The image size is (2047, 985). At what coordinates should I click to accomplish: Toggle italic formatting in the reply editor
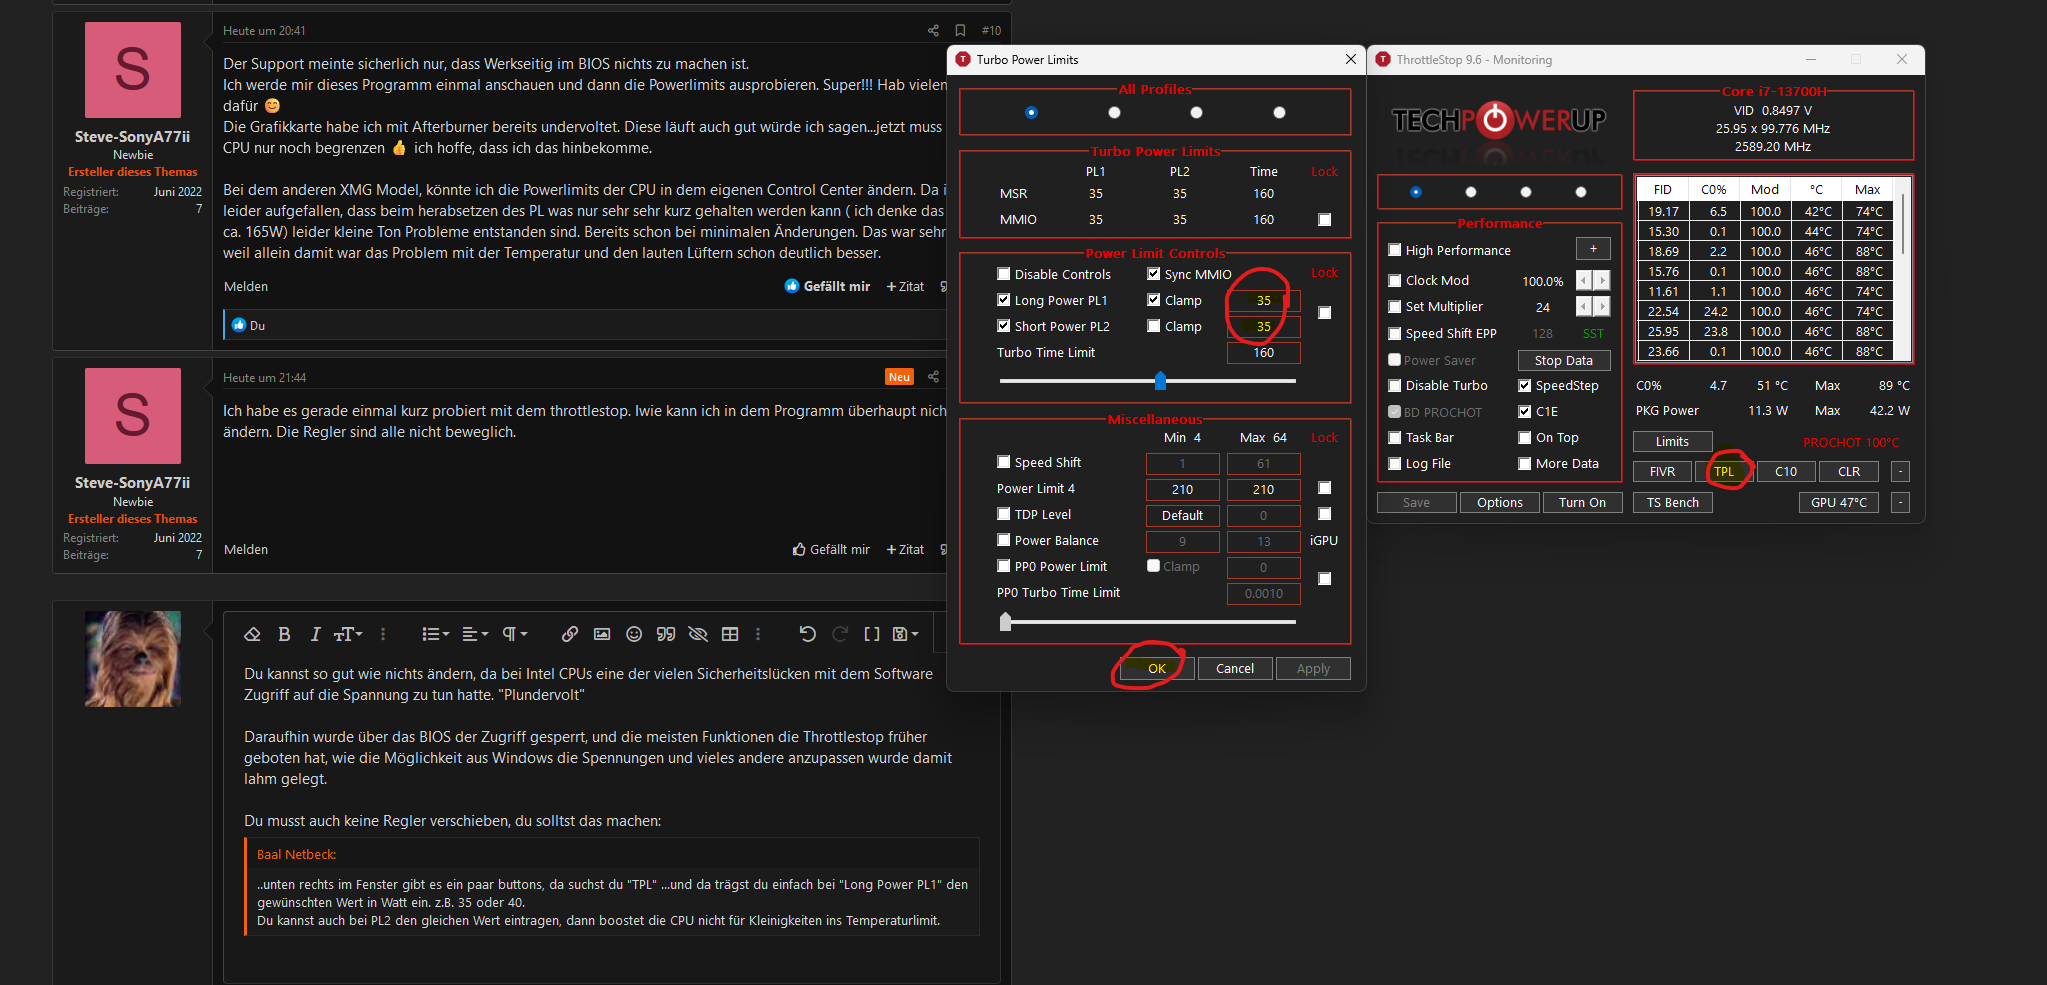315,634
